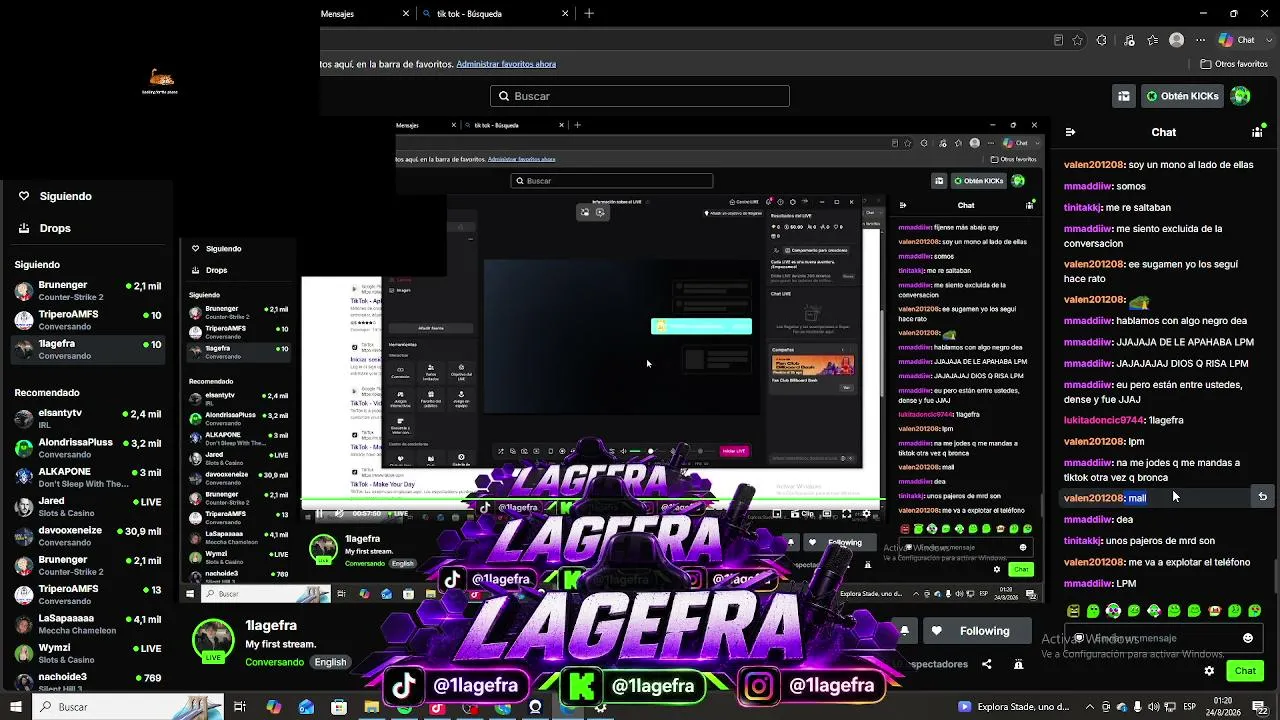Screen dimensions: 1280x720
Task: Open Microsoft Store from the taskbar
Action: coord(339,707)
